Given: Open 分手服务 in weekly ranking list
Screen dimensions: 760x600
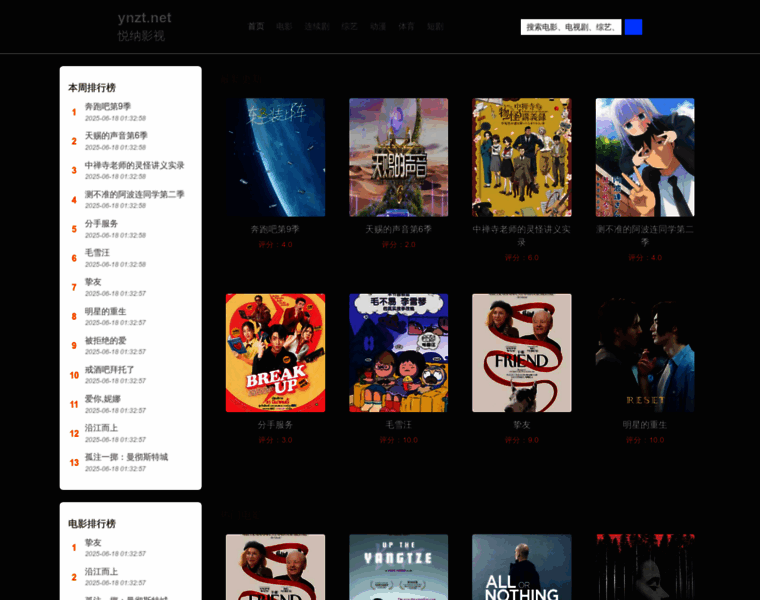Looking at the screenshot, I should tap(101, 223).
